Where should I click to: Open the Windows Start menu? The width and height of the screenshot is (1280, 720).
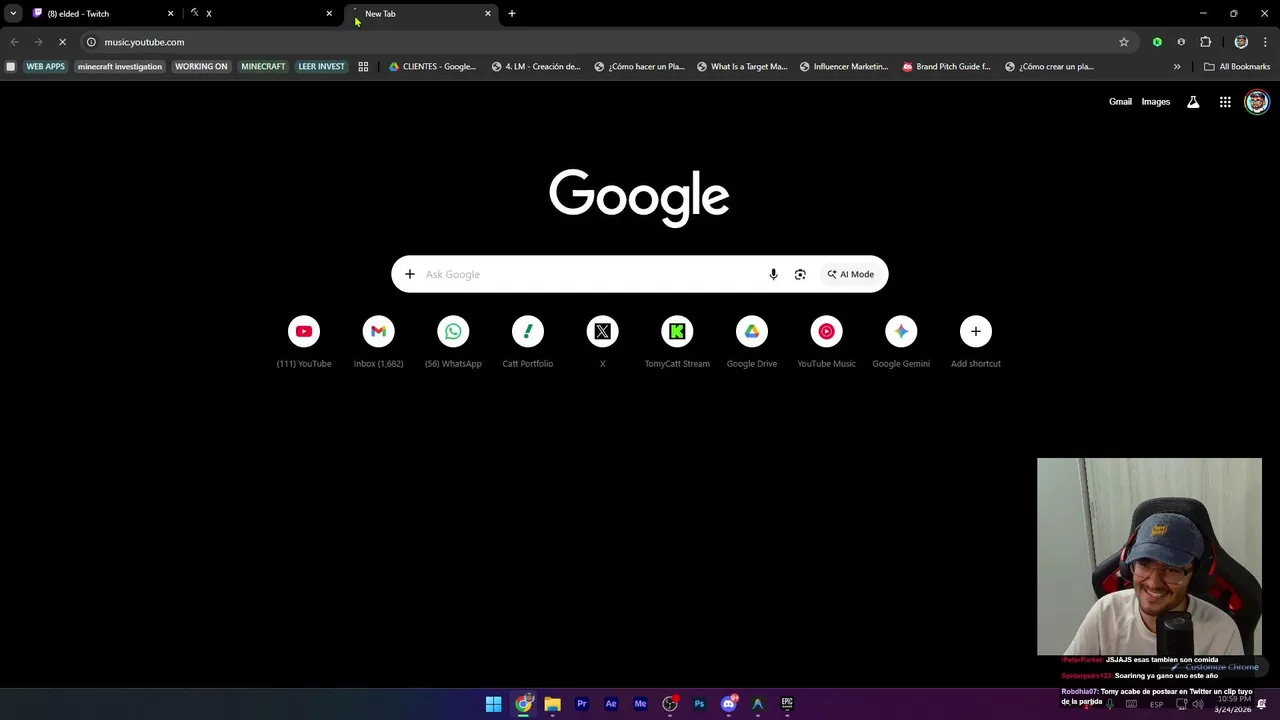pyautogui.click(x=494, y=704)
